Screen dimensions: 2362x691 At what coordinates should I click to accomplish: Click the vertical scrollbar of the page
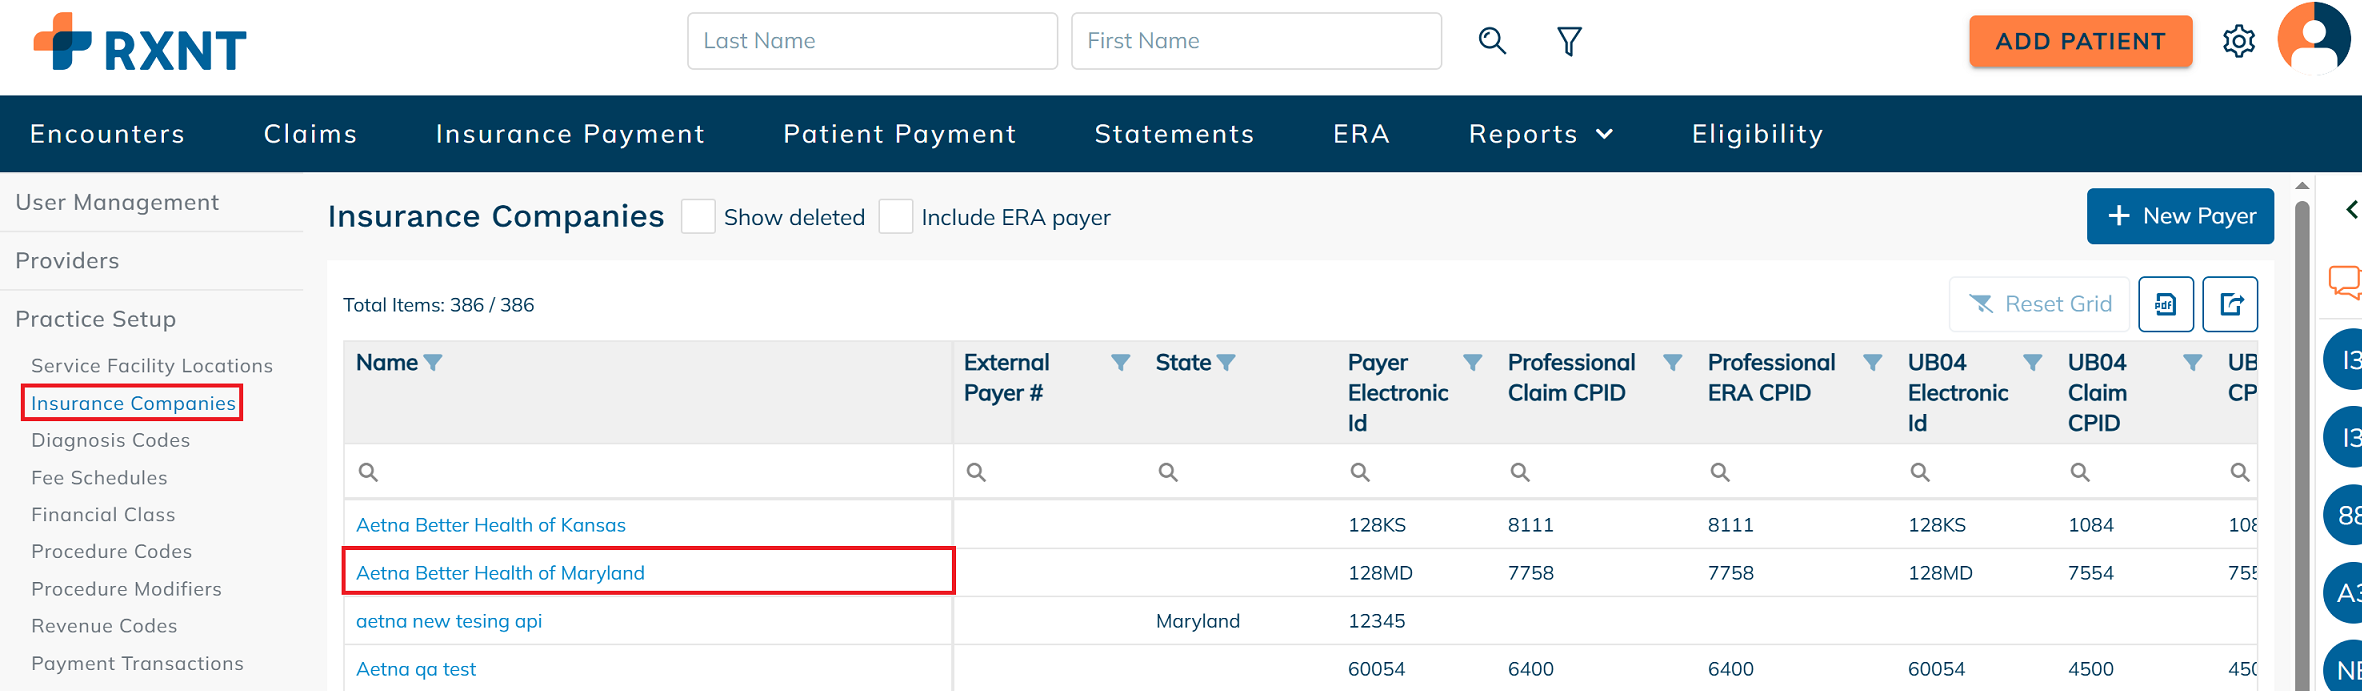[2302, 440]
